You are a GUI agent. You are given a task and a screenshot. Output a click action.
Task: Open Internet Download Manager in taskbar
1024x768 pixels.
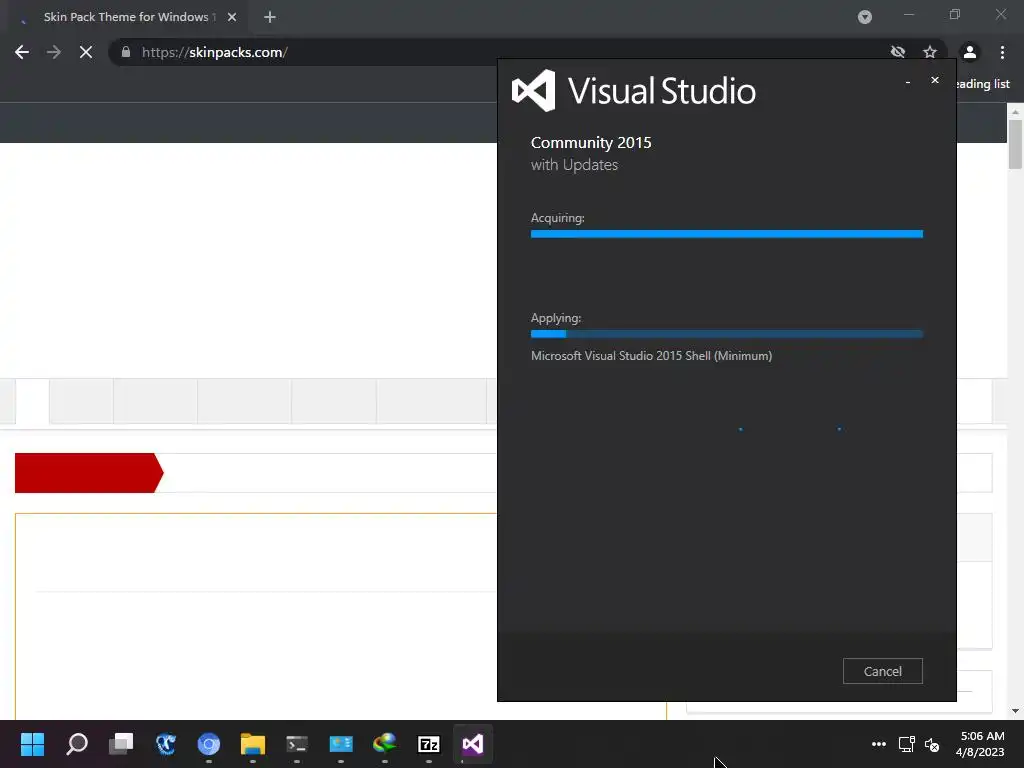point(385,744)
